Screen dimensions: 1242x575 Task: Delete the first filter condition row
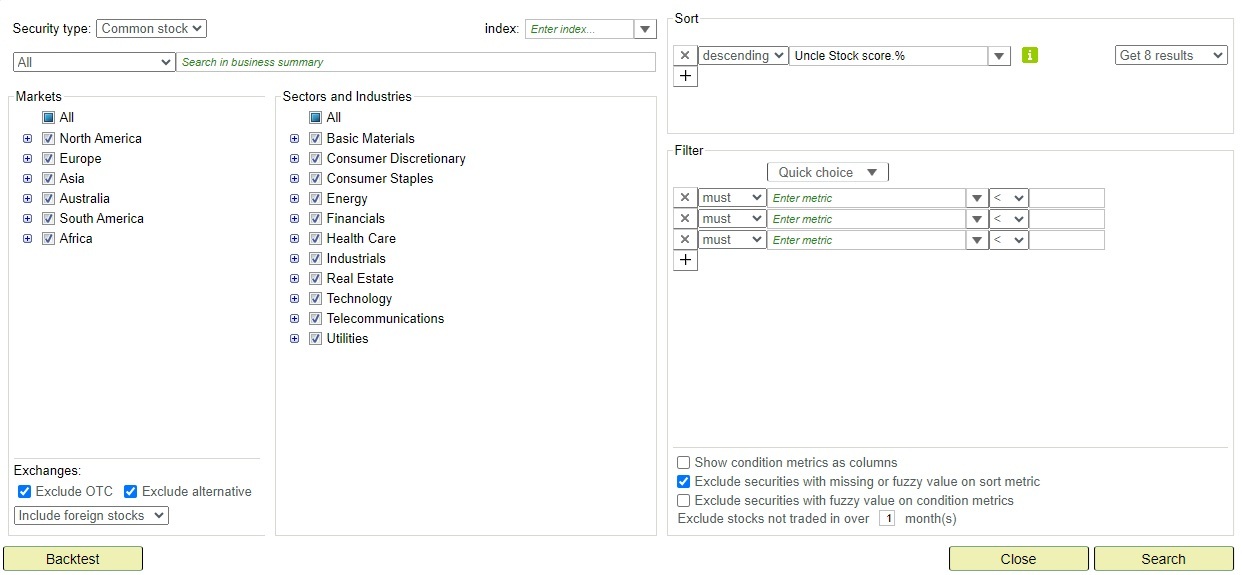pyautogui.click(x=685, y=198)
